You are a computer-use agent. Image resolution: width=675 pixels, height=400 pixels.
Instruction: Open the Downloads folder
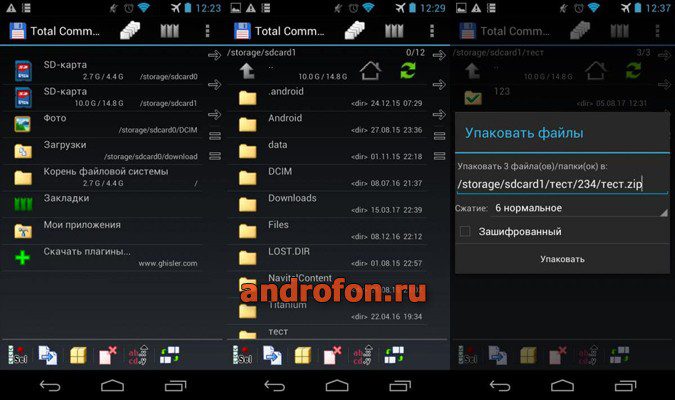point(327,204)
